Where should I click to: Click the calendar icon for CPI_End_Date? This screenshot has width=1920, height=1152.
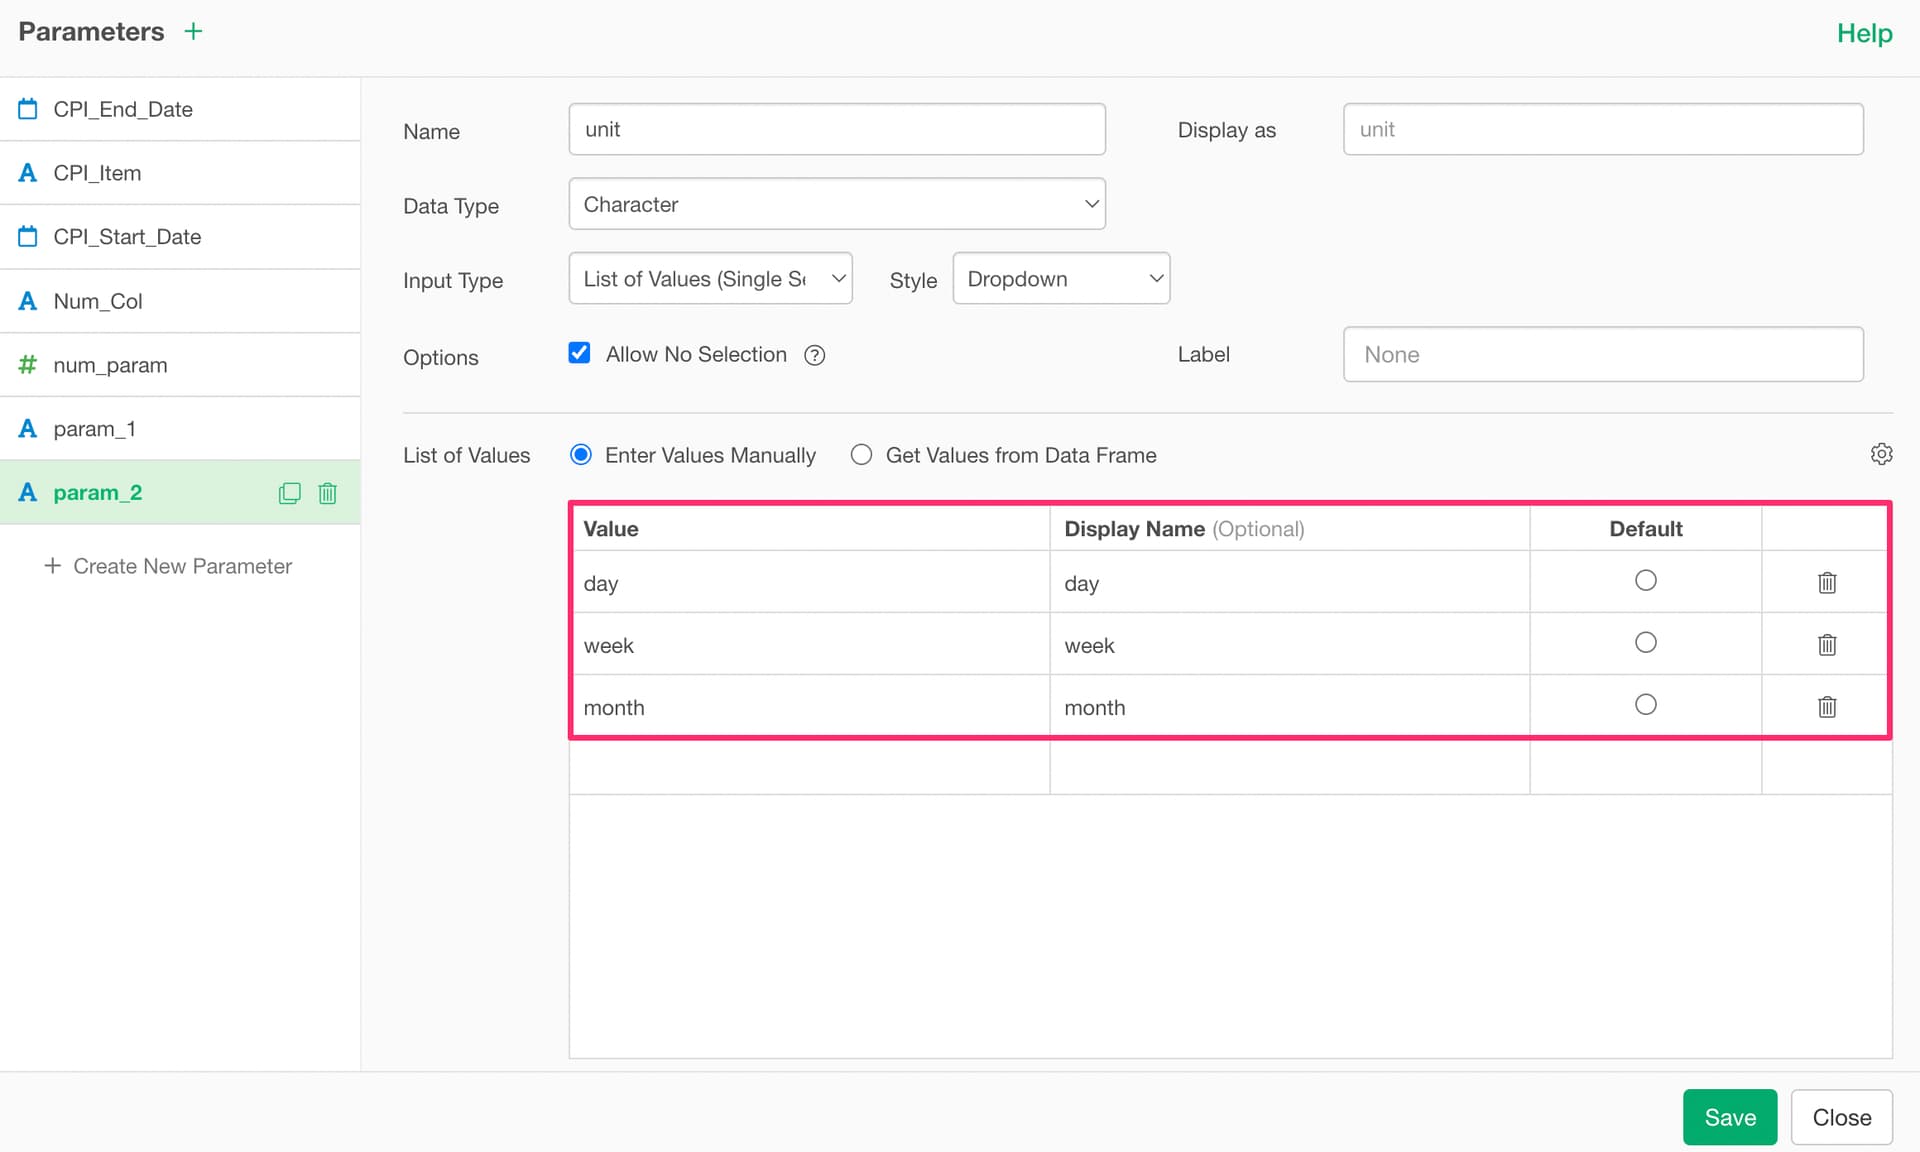[x=28, y=108]
